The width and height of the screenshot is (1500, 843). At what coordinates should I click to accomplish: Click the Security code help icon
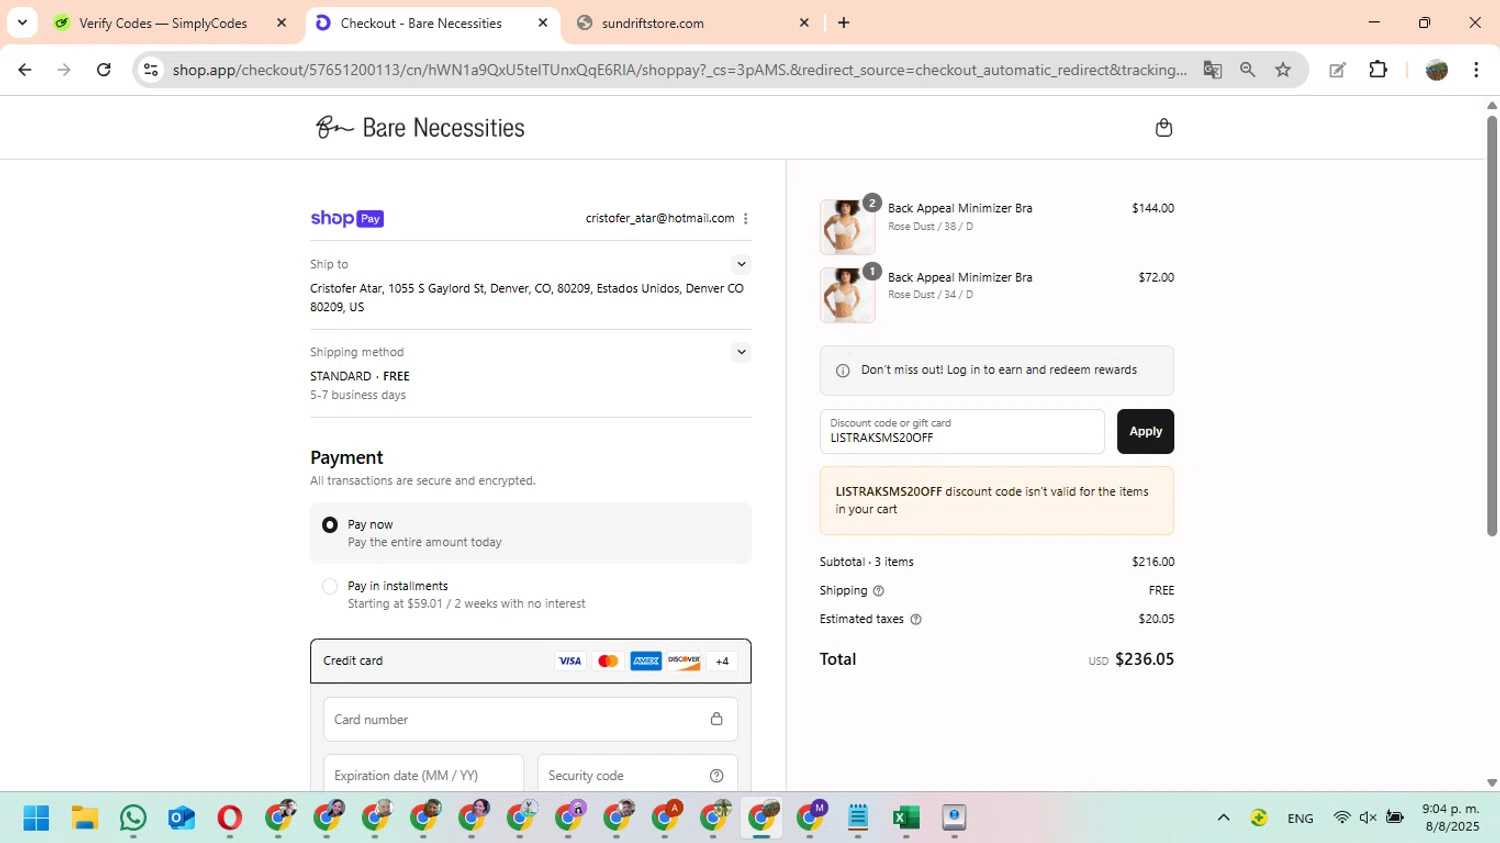point(716,776)
